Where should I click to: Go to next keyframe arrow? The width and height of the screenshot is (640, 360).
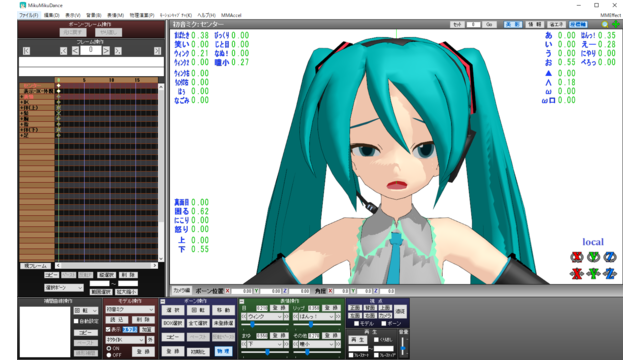coord(118,51)
